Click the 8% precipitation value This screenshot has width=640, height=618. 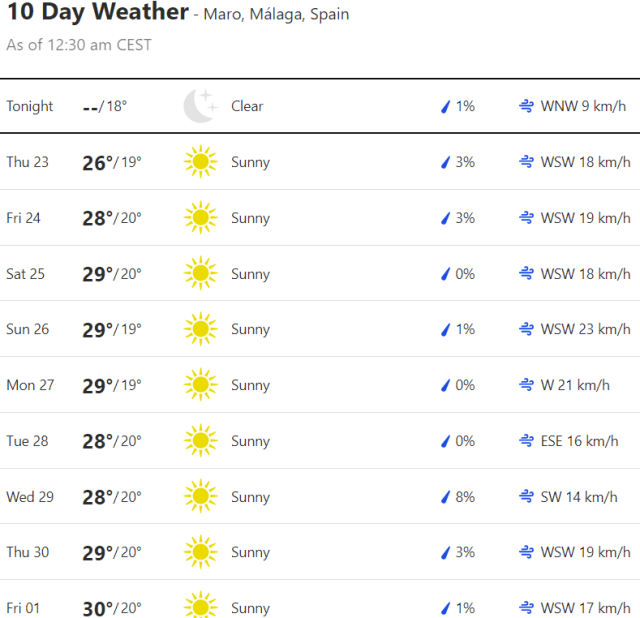[x=465, y=497]
